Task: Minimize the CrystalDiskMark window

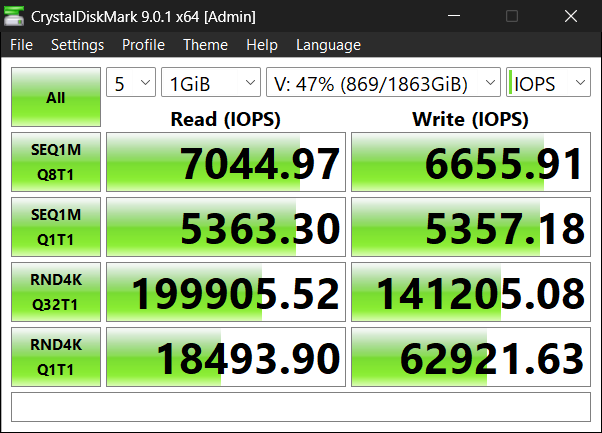Action: [x=454, y=16]
